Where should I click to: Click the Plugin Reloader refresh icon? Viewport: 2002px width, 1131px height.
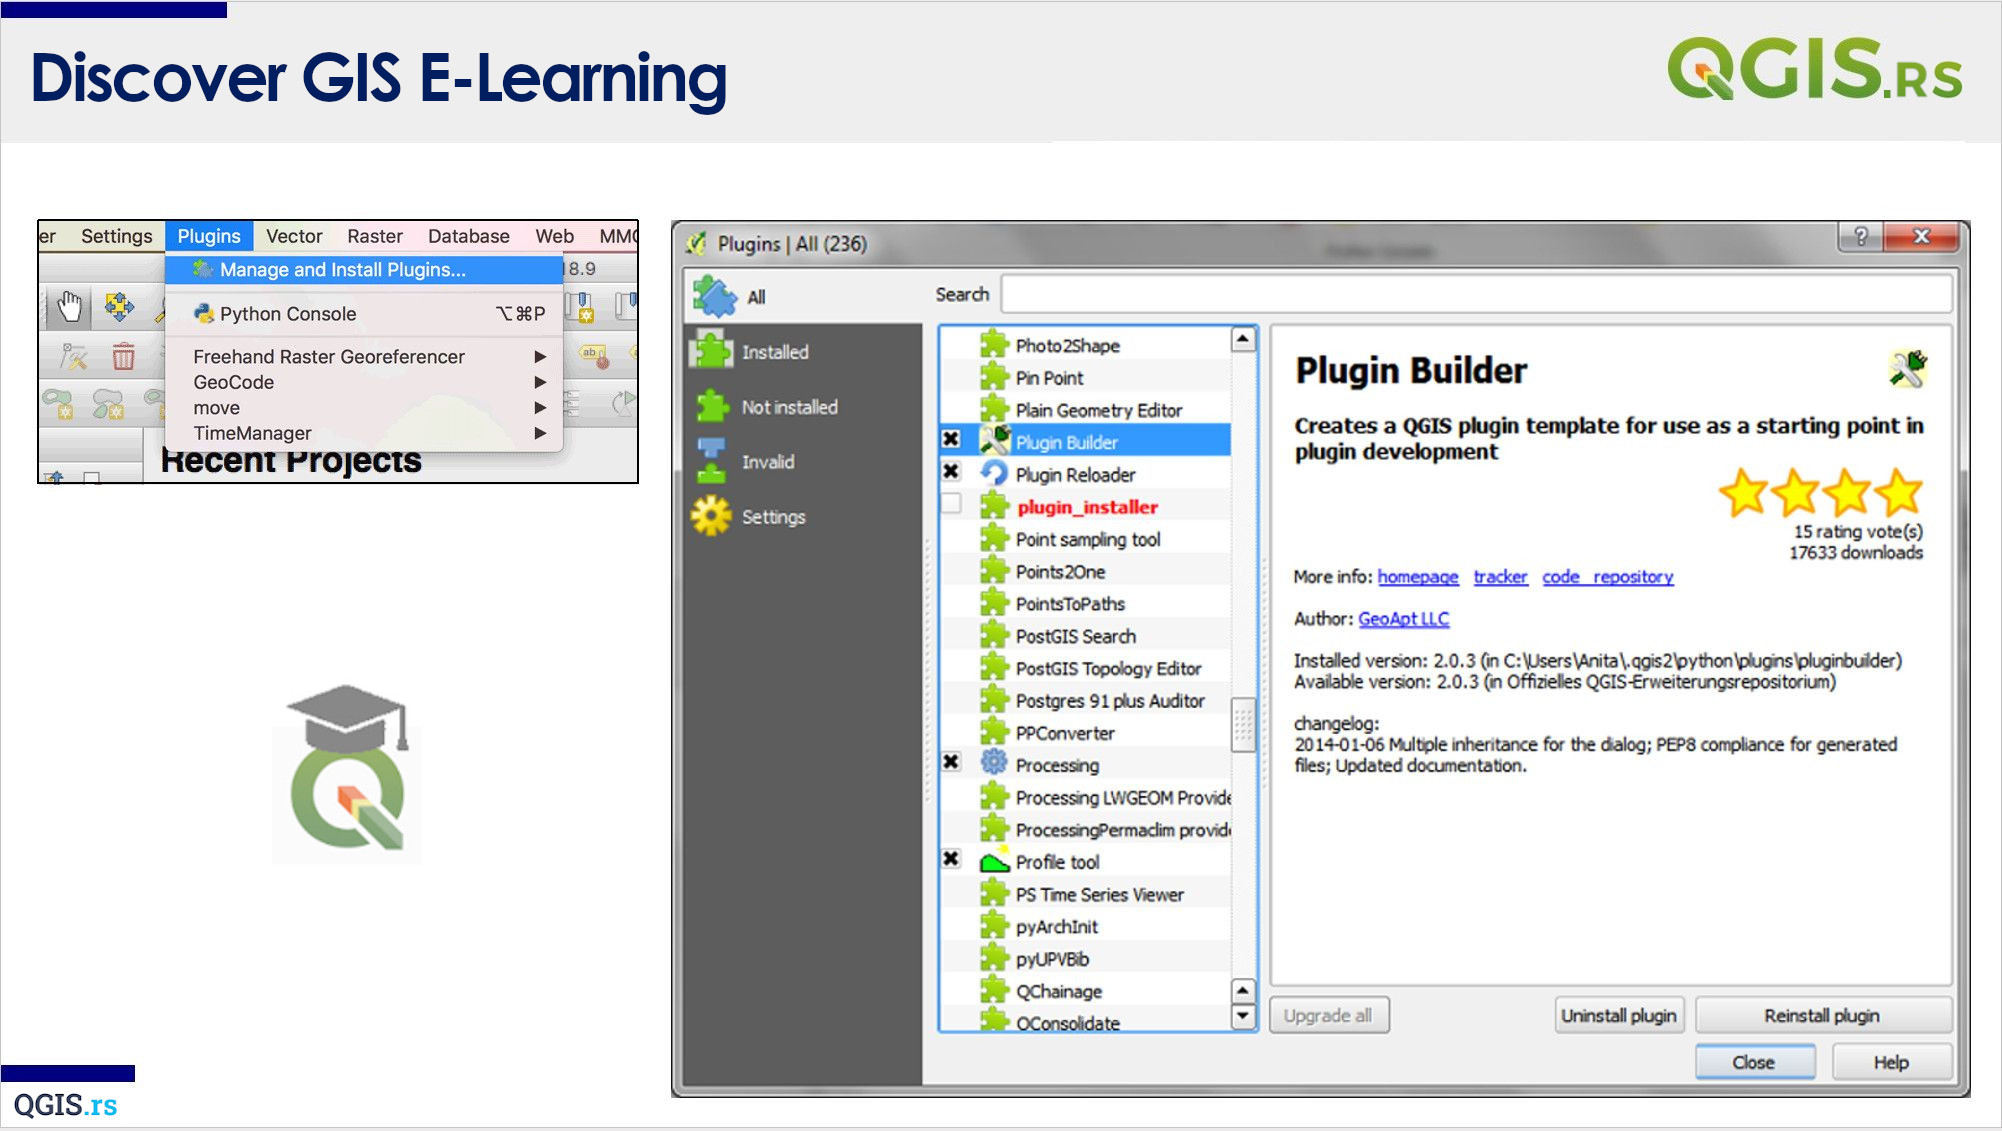(x=994, y=473)
